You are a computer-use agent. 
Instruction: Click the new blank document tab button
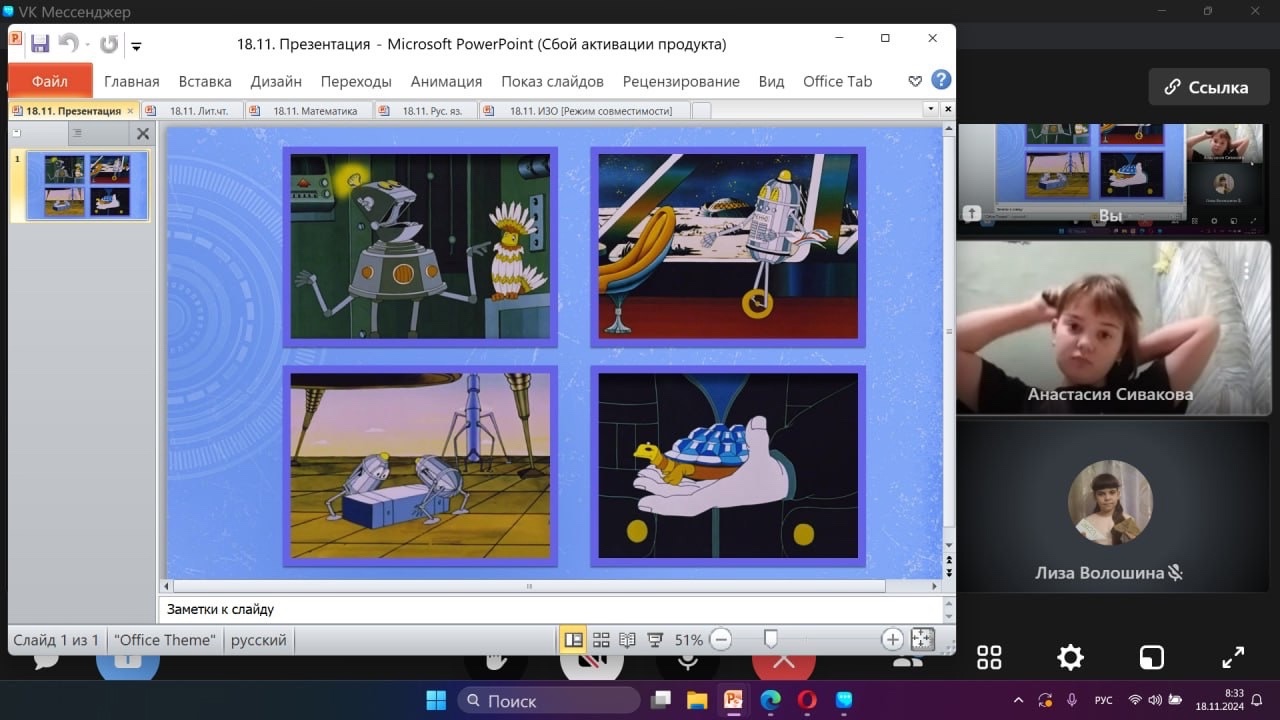[x=702, y=110]
